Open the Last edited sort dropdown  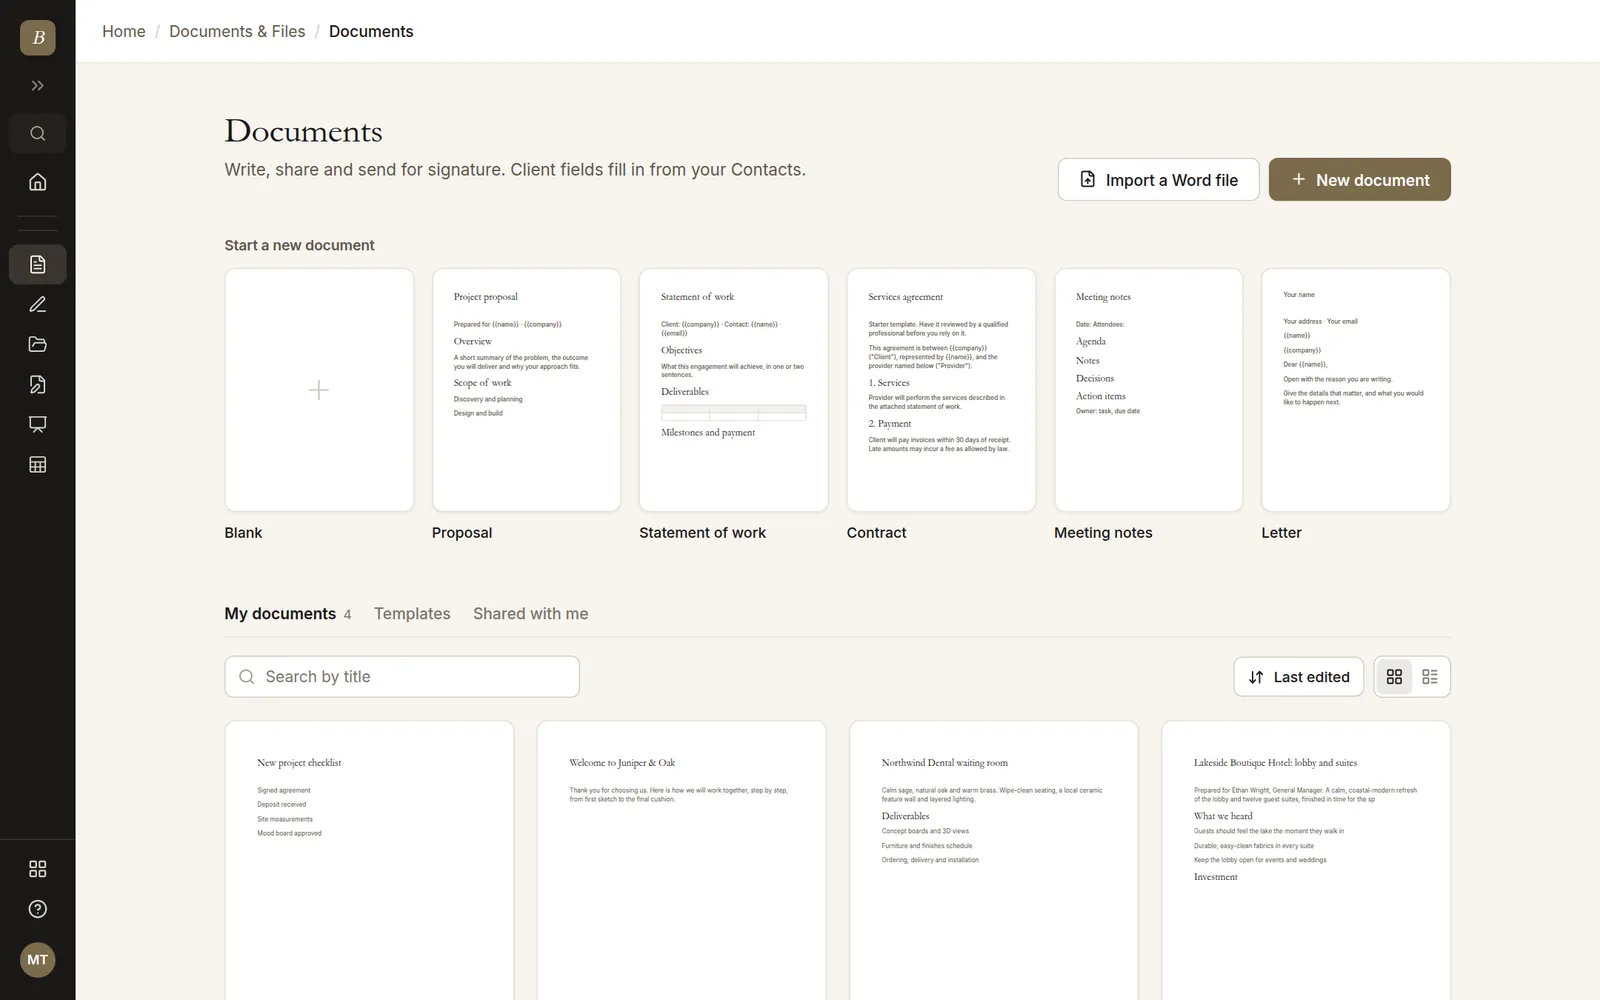pyautogui.click(x=1298, y=677)
